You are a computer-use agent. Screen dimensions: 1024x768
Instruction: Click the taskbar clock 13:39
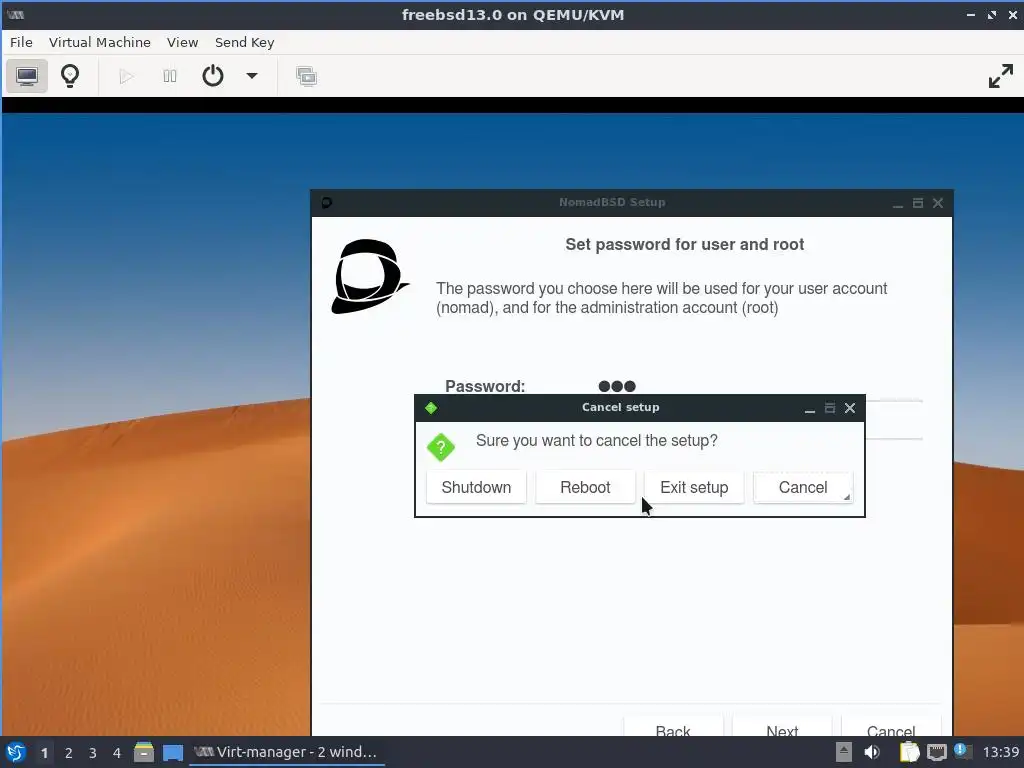[1000, 752]
